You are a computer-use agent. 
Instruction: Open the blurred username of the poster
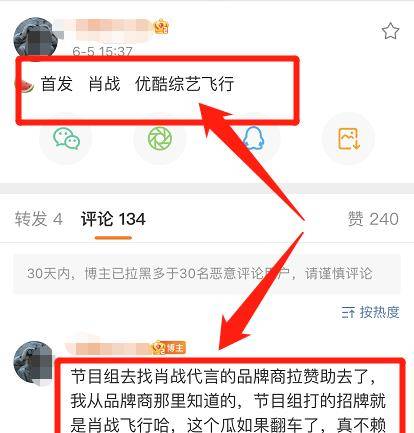click(x=103, y=28)
